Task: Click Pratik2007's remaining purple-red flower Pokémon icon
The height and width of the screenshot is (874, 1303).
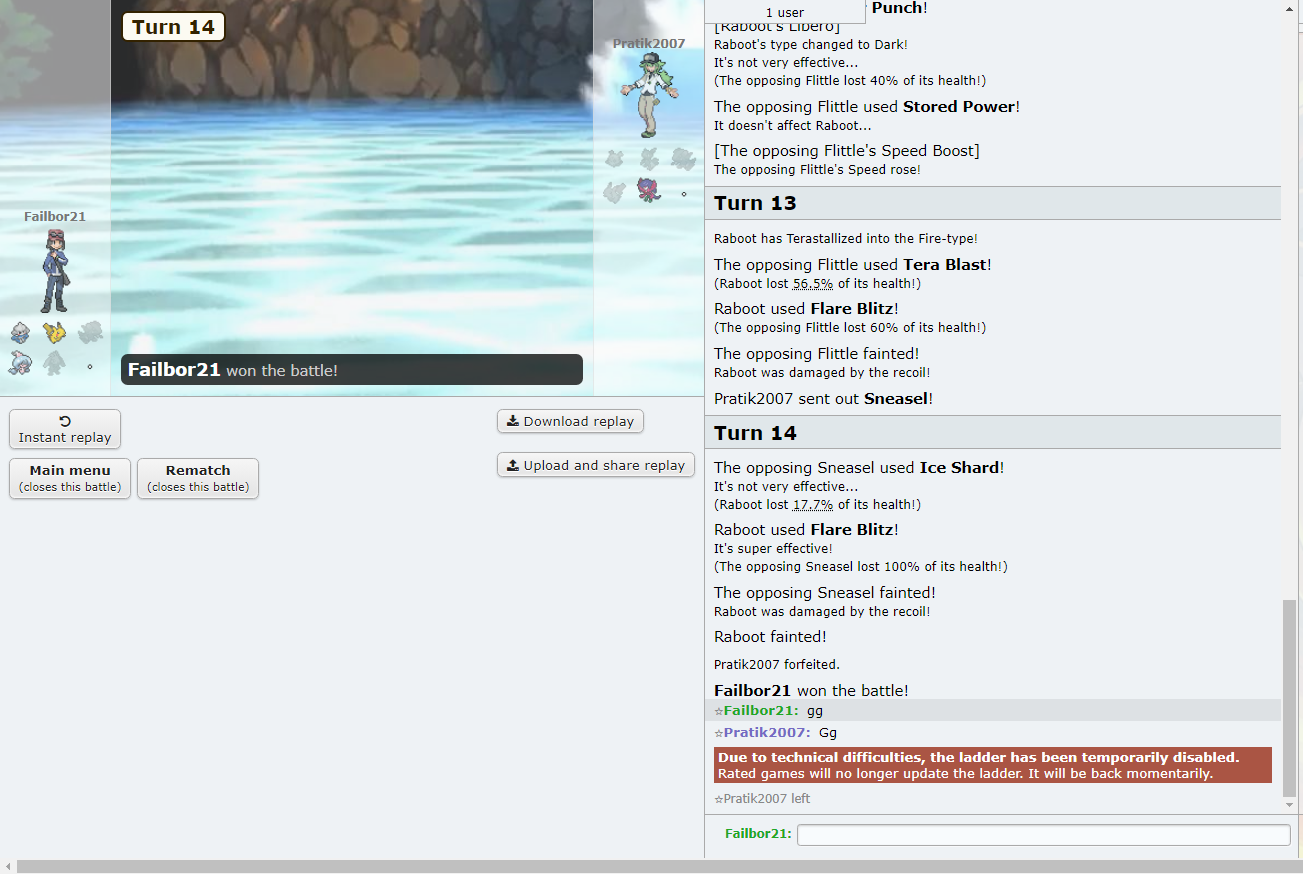Action: point(649,189)
